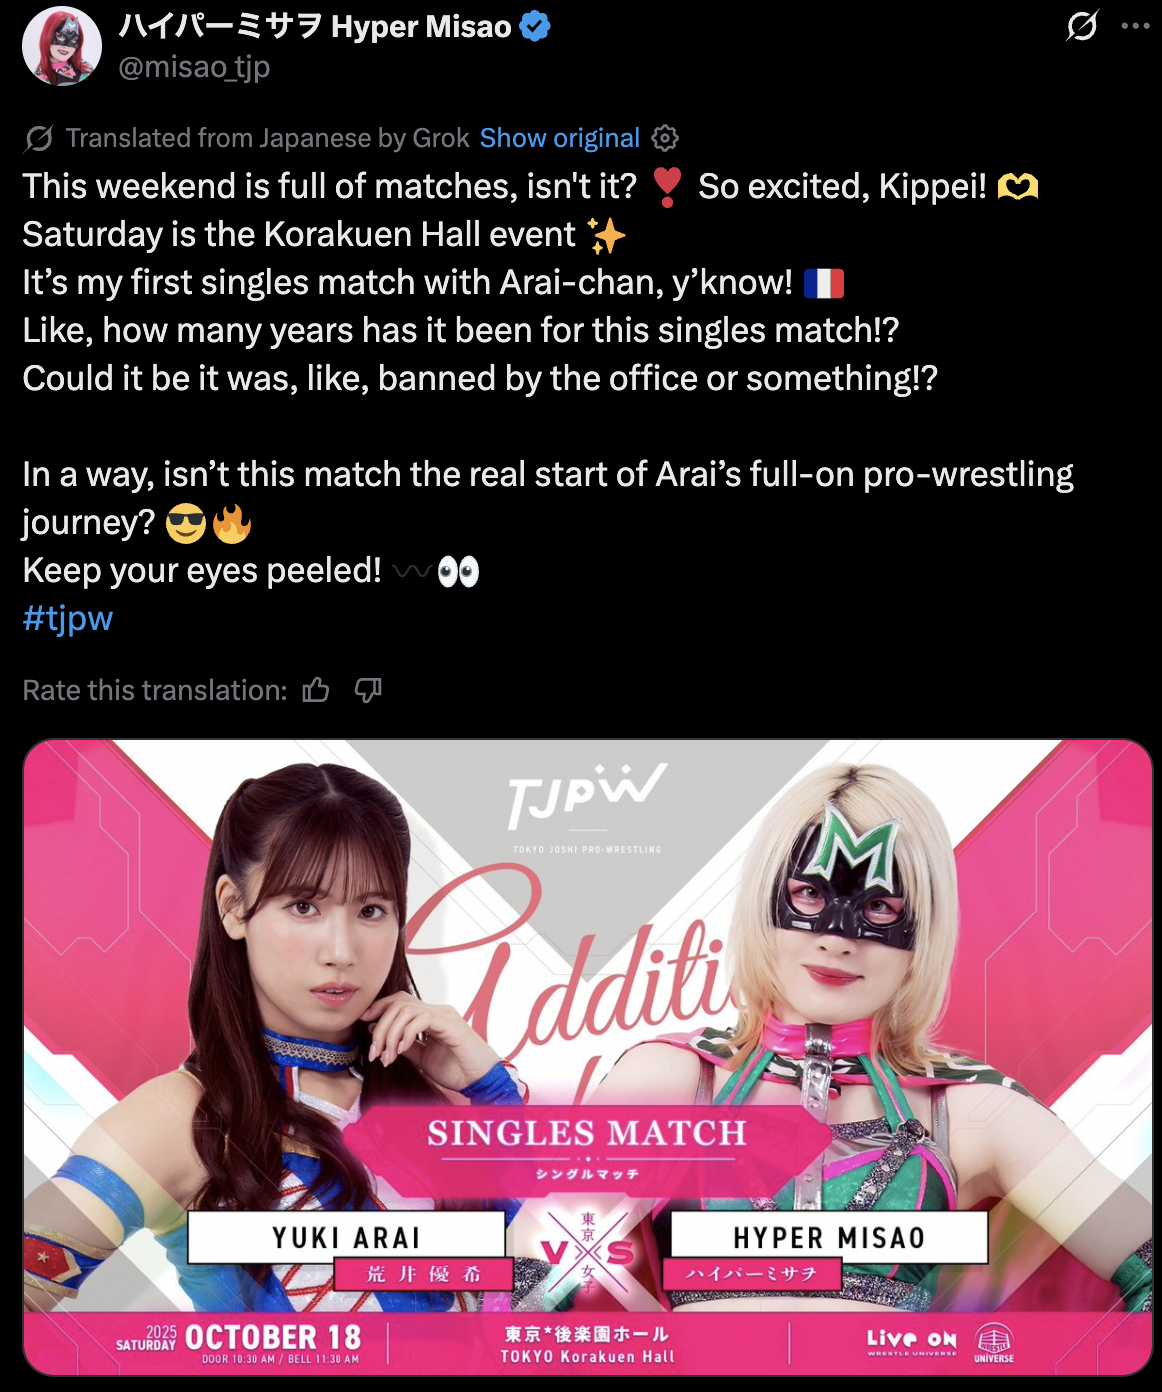This screenshot has height=1392, width=1162.
Task: Rate translation with thumbs up
Action: (x=316, y=690)
